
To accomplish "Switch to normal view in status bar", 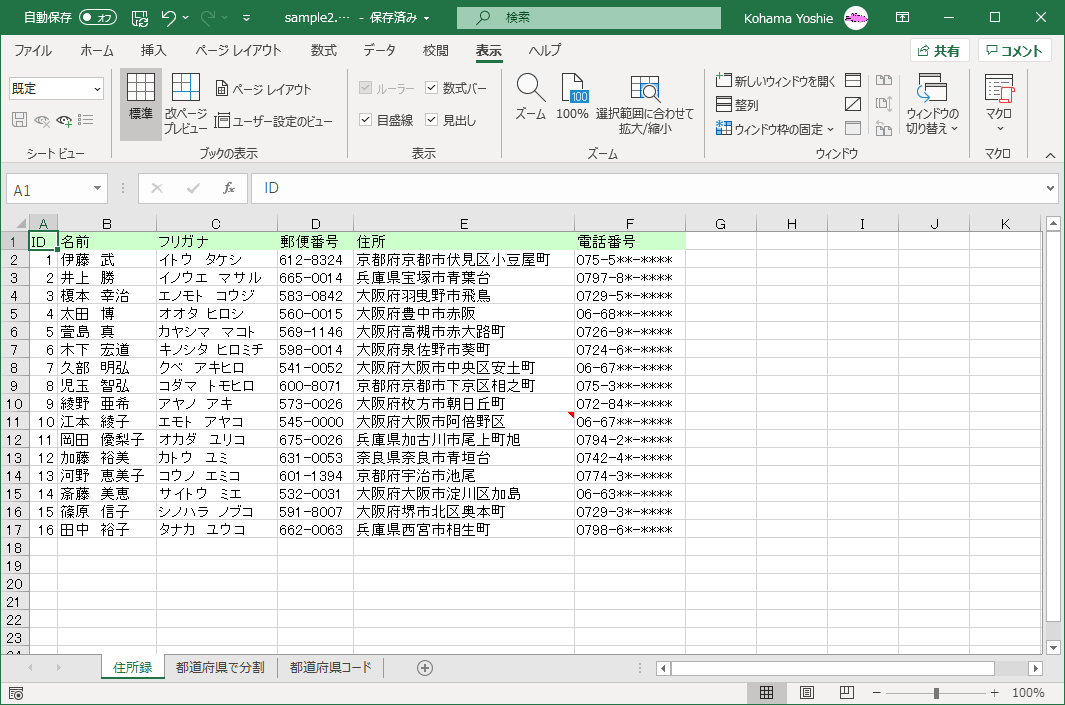I will point(766,693).
